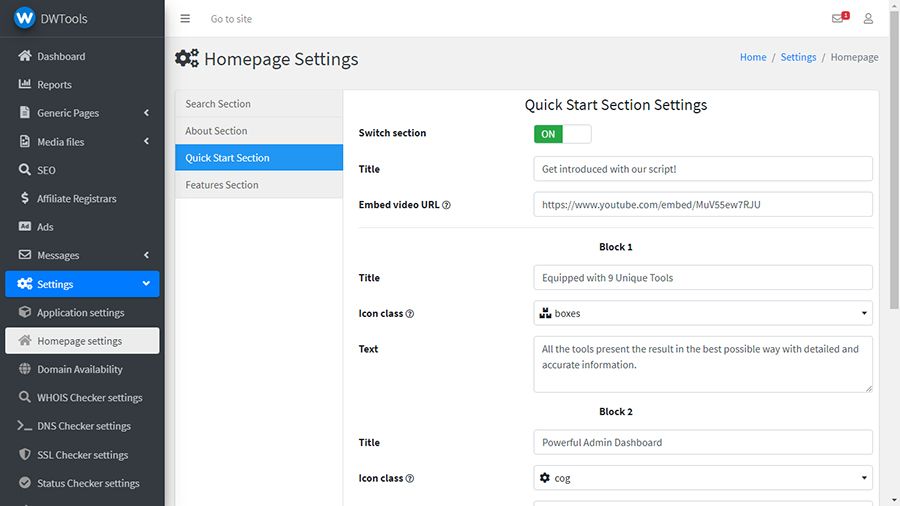Click the Embed video URL input field
The width and height of the screenshot is (900, 506).
pyautogui.click(x=703, y=205)
